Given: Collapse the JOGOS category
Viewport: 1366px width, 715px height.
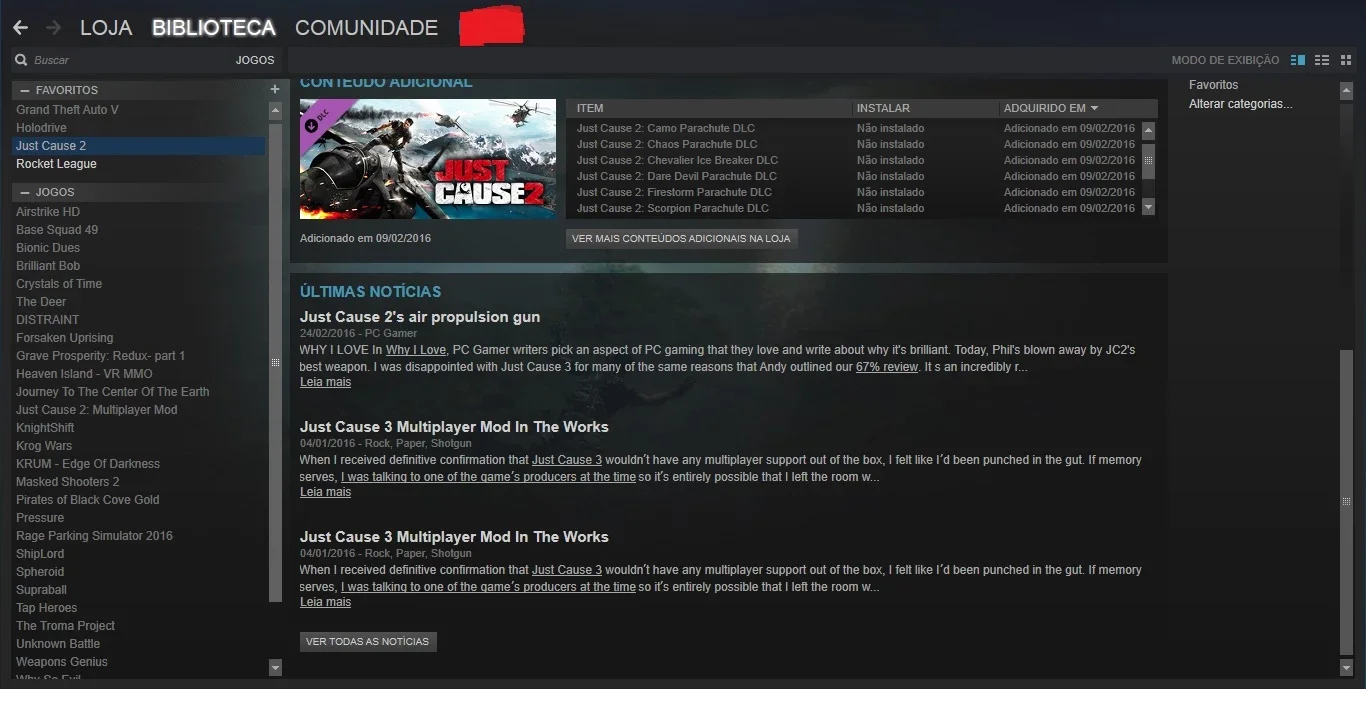Looking at the screenshot, I should coord(24,192).
